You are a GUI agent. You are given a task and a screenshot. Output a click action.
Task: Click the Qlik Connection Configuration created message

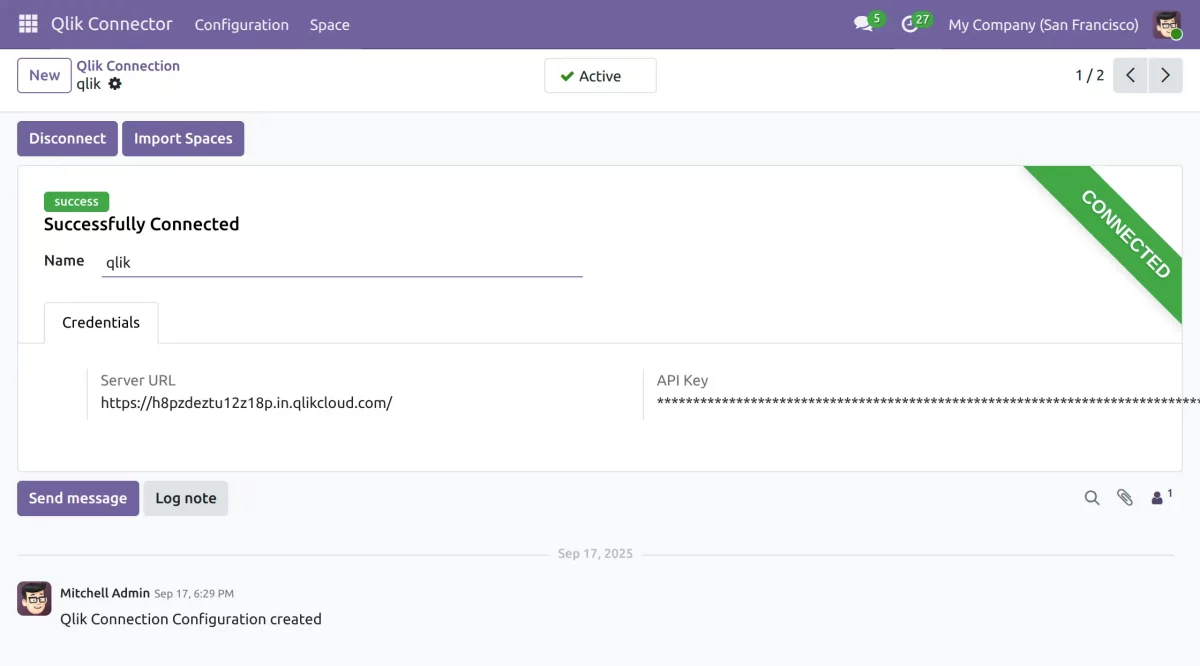point(191,619)
